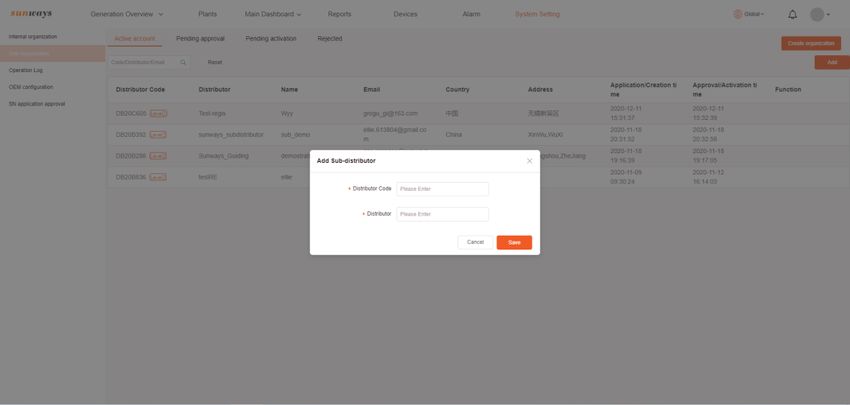The width and height of the screenshot is (850, 405).
Task: Click the level badge beside DB20B392
Action: pyautogui.click(x=158, y=134)
